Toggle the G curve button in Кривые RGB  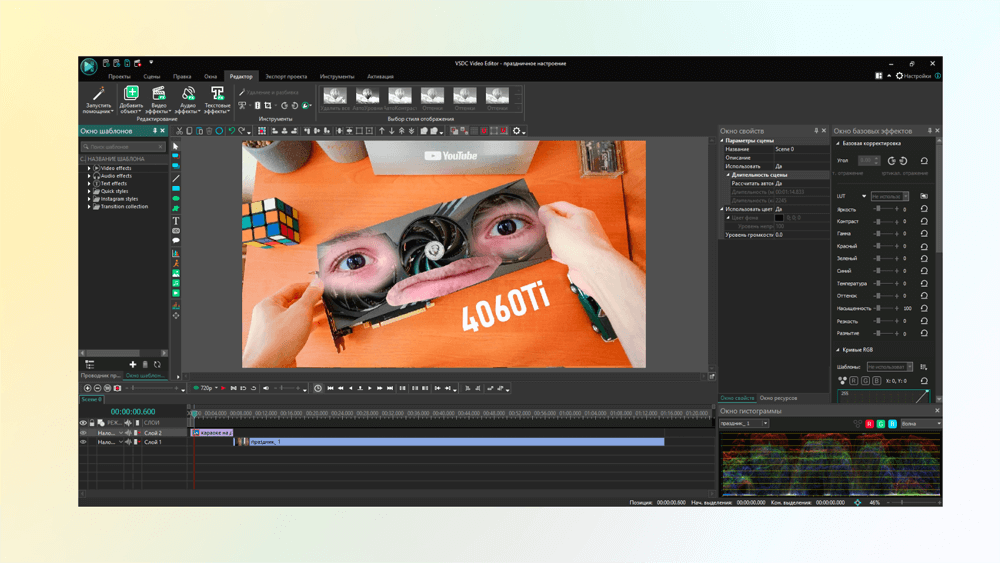[x=865, y=381]
